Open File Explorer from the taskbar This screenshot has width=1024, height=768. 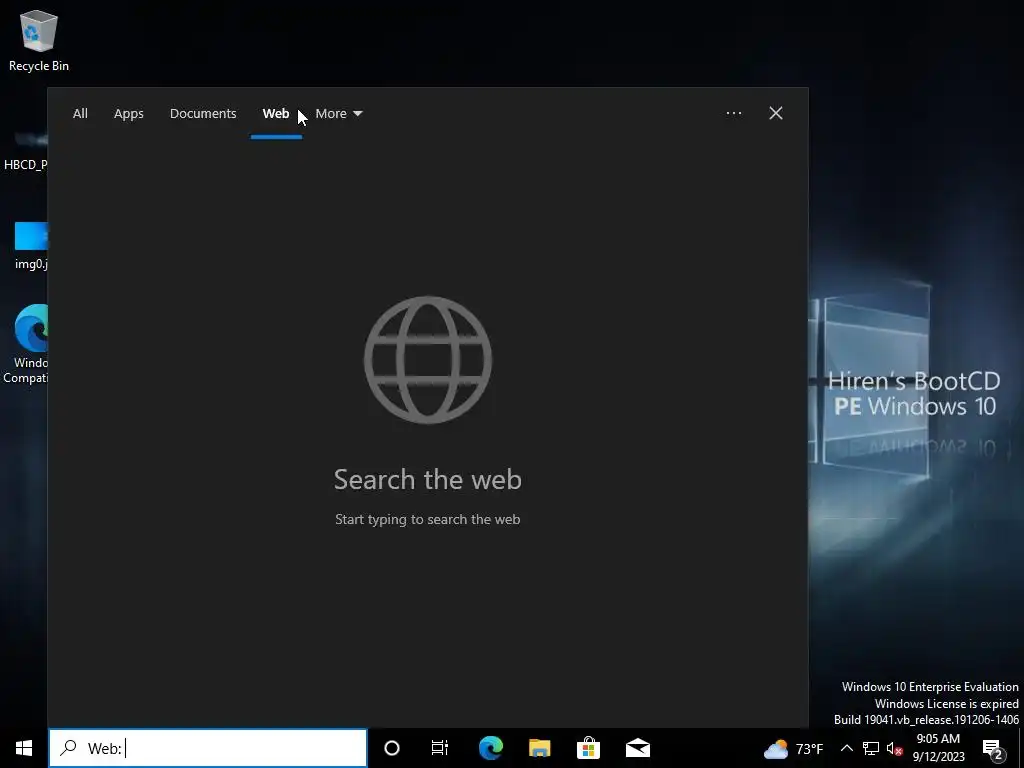pyautogui.click(x=539, y=748)
